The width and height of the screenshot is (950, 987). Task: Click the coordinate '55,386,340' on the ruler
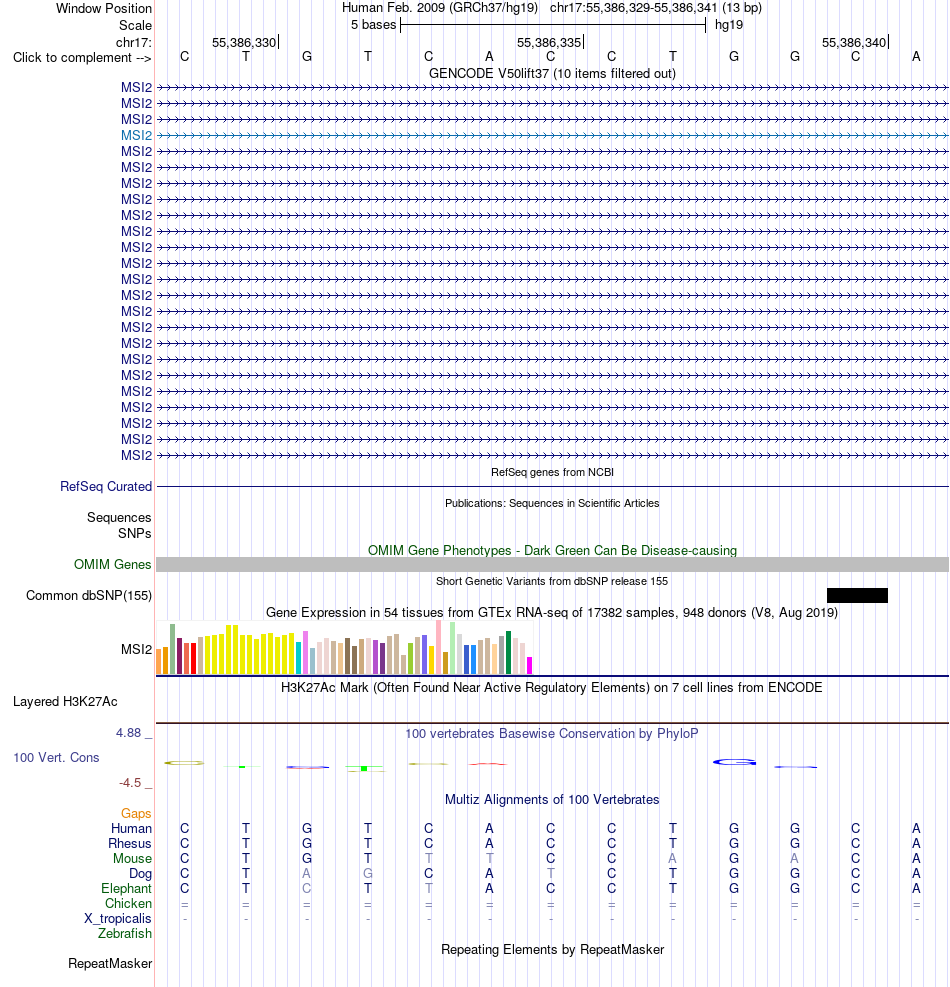tap(854, 42)
